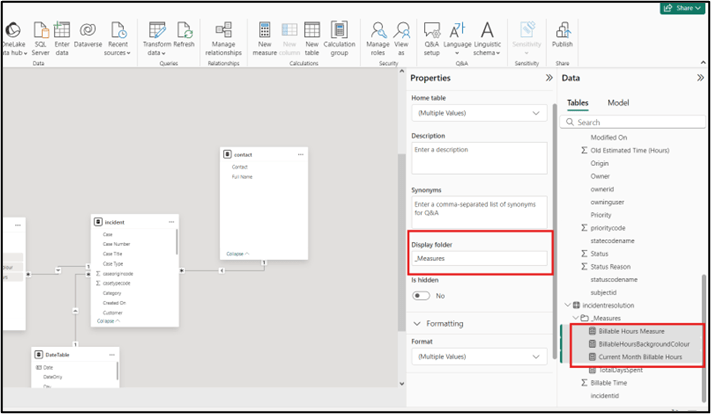Open the Home table dropdown
Image resolution: width=711 pixels, height=414 pixels.
pos(478,113)
